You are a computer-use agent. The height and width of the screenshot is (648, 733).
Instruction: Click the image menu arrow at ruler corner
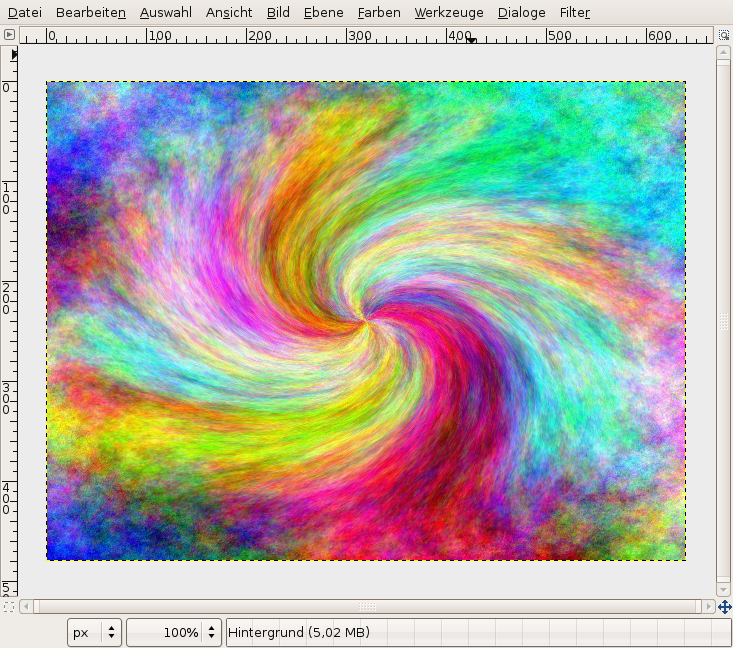tap(9, 35)
